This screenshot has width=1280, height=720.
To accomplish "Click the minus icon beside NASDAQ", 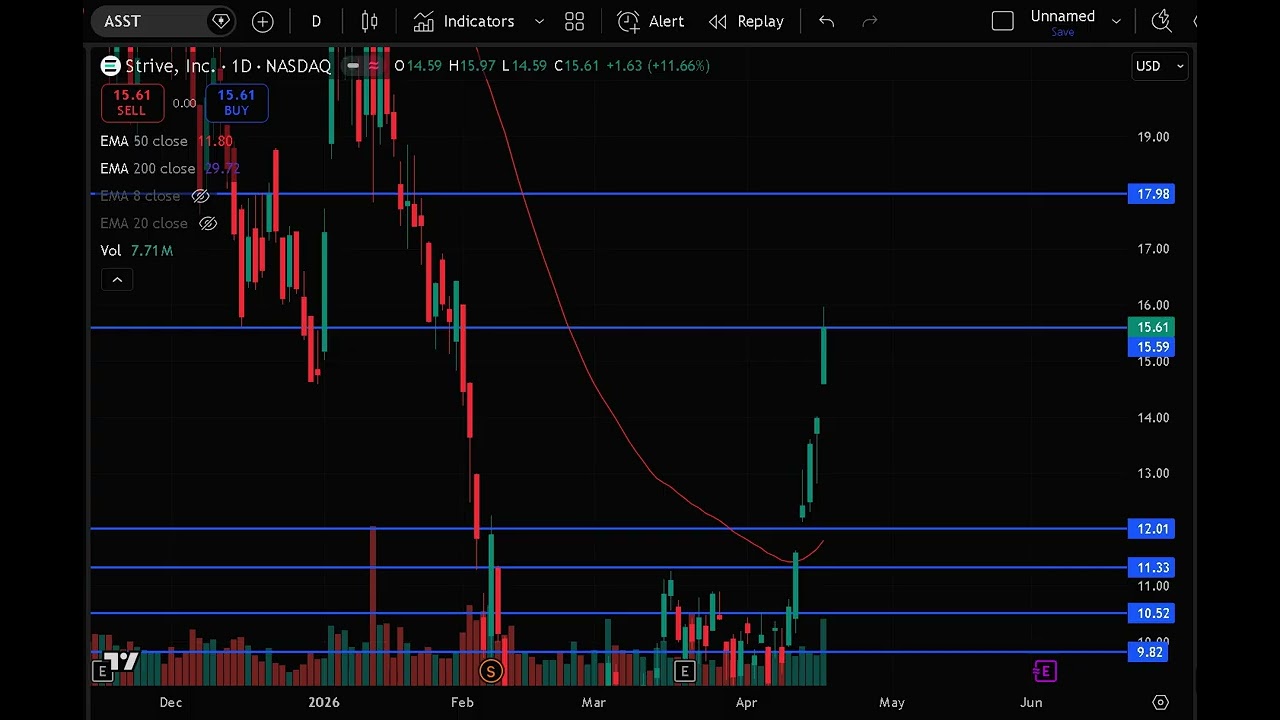I will tap(352, 66).
